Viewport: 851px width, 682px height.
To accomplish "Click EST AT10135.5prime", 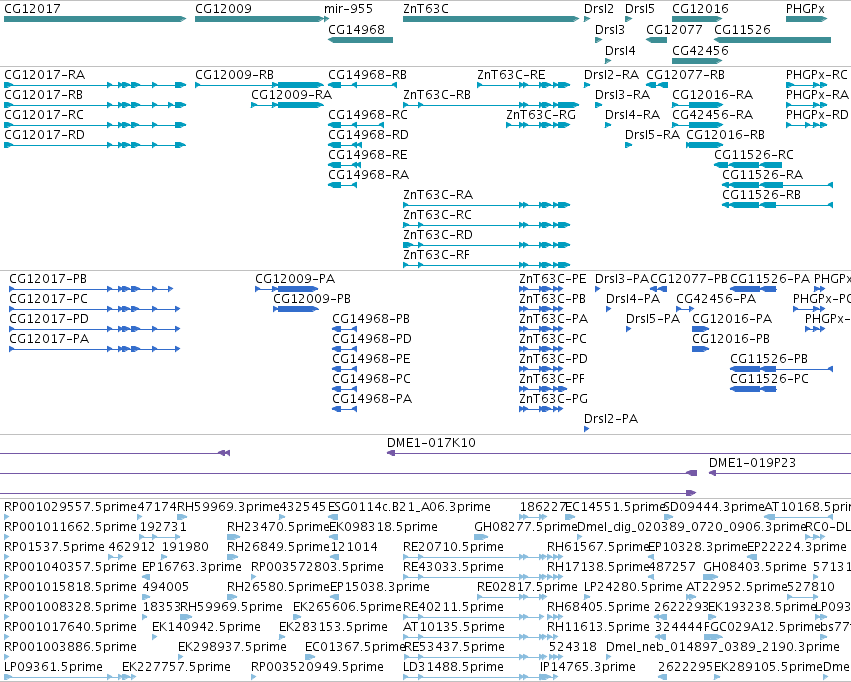I will (474, 637).
